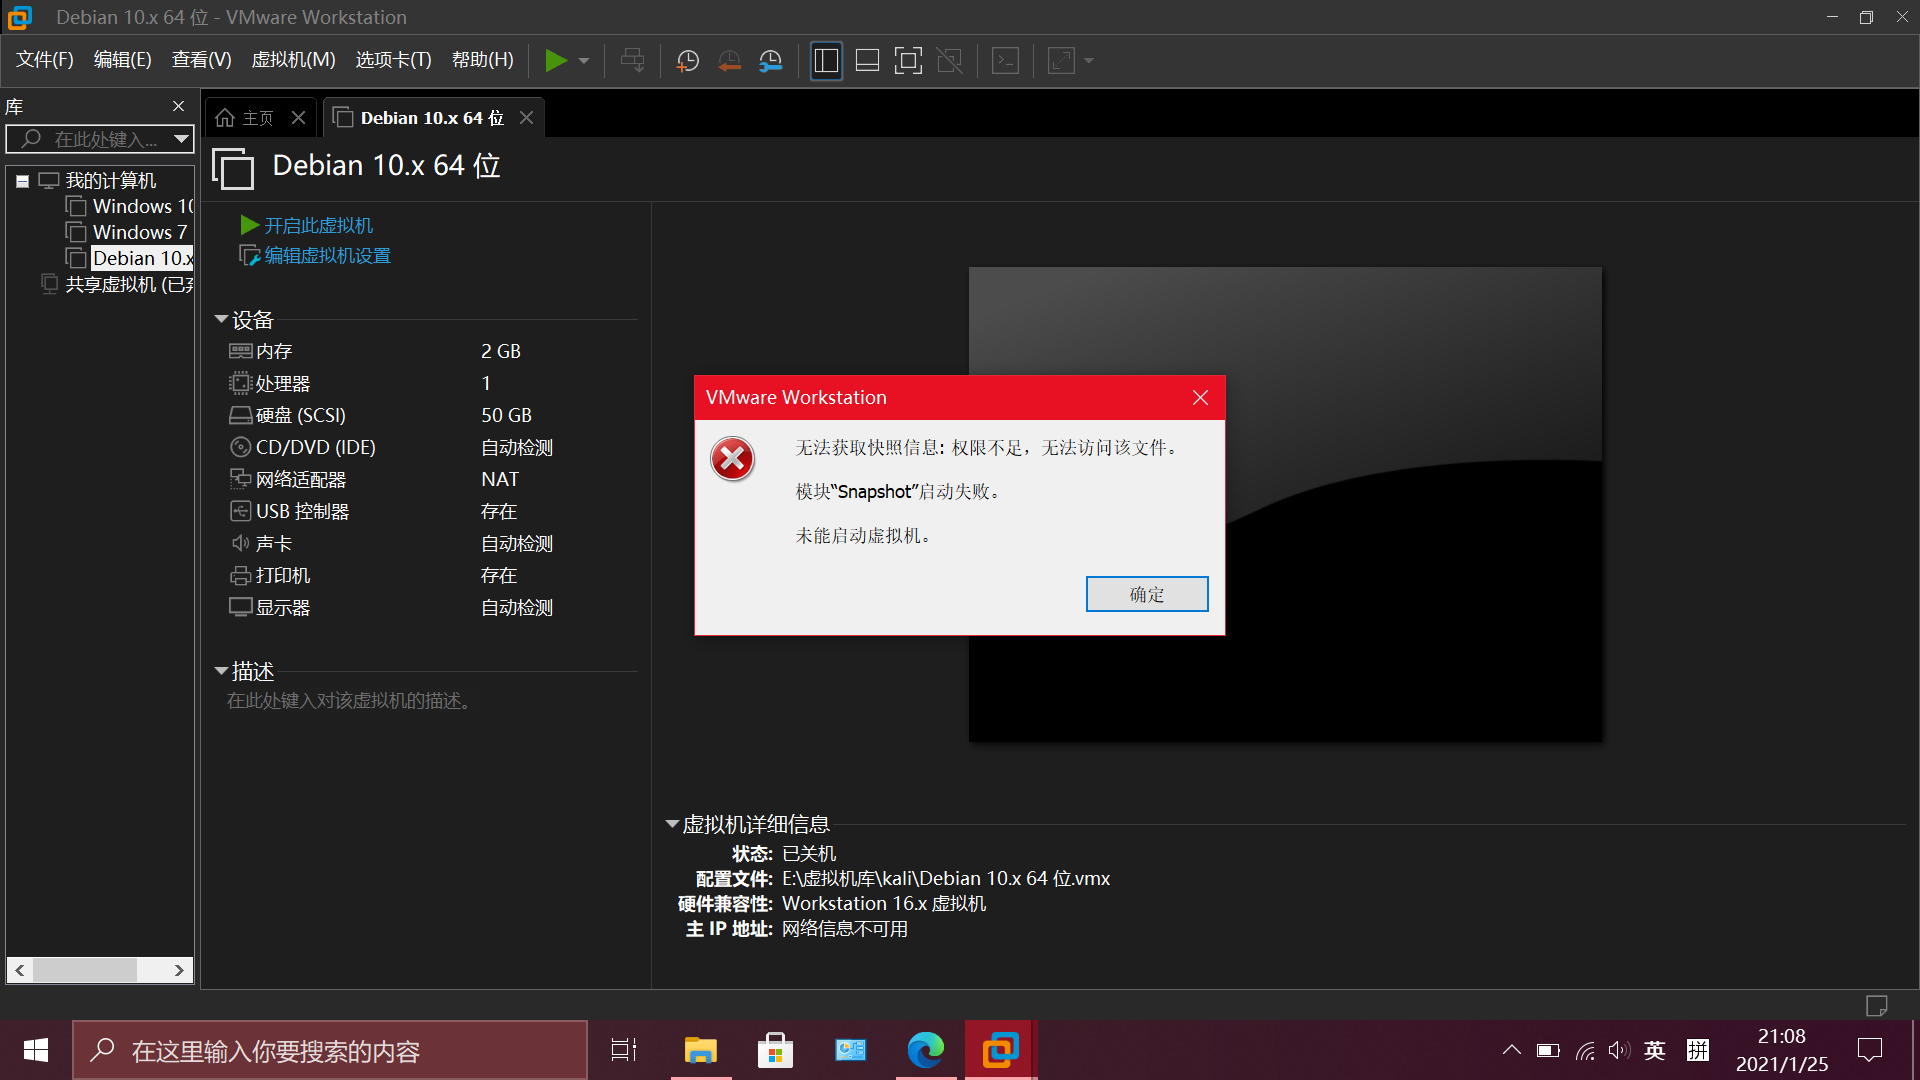Viewport: 1920px width, 1080px height.
Task: Close the 主页 tab
Action: (x=298, y=118)
